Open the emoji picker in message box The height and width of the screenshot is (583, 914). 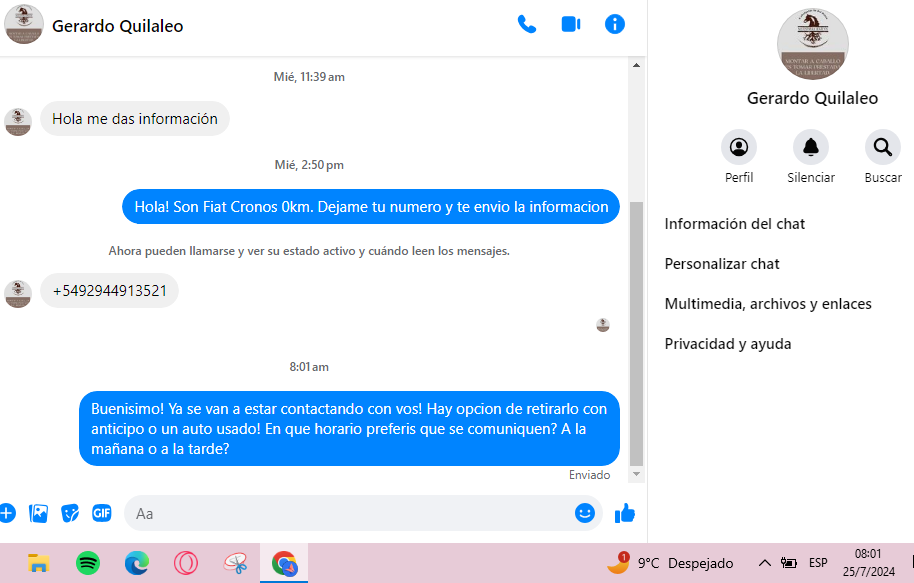tap(585, 513)
